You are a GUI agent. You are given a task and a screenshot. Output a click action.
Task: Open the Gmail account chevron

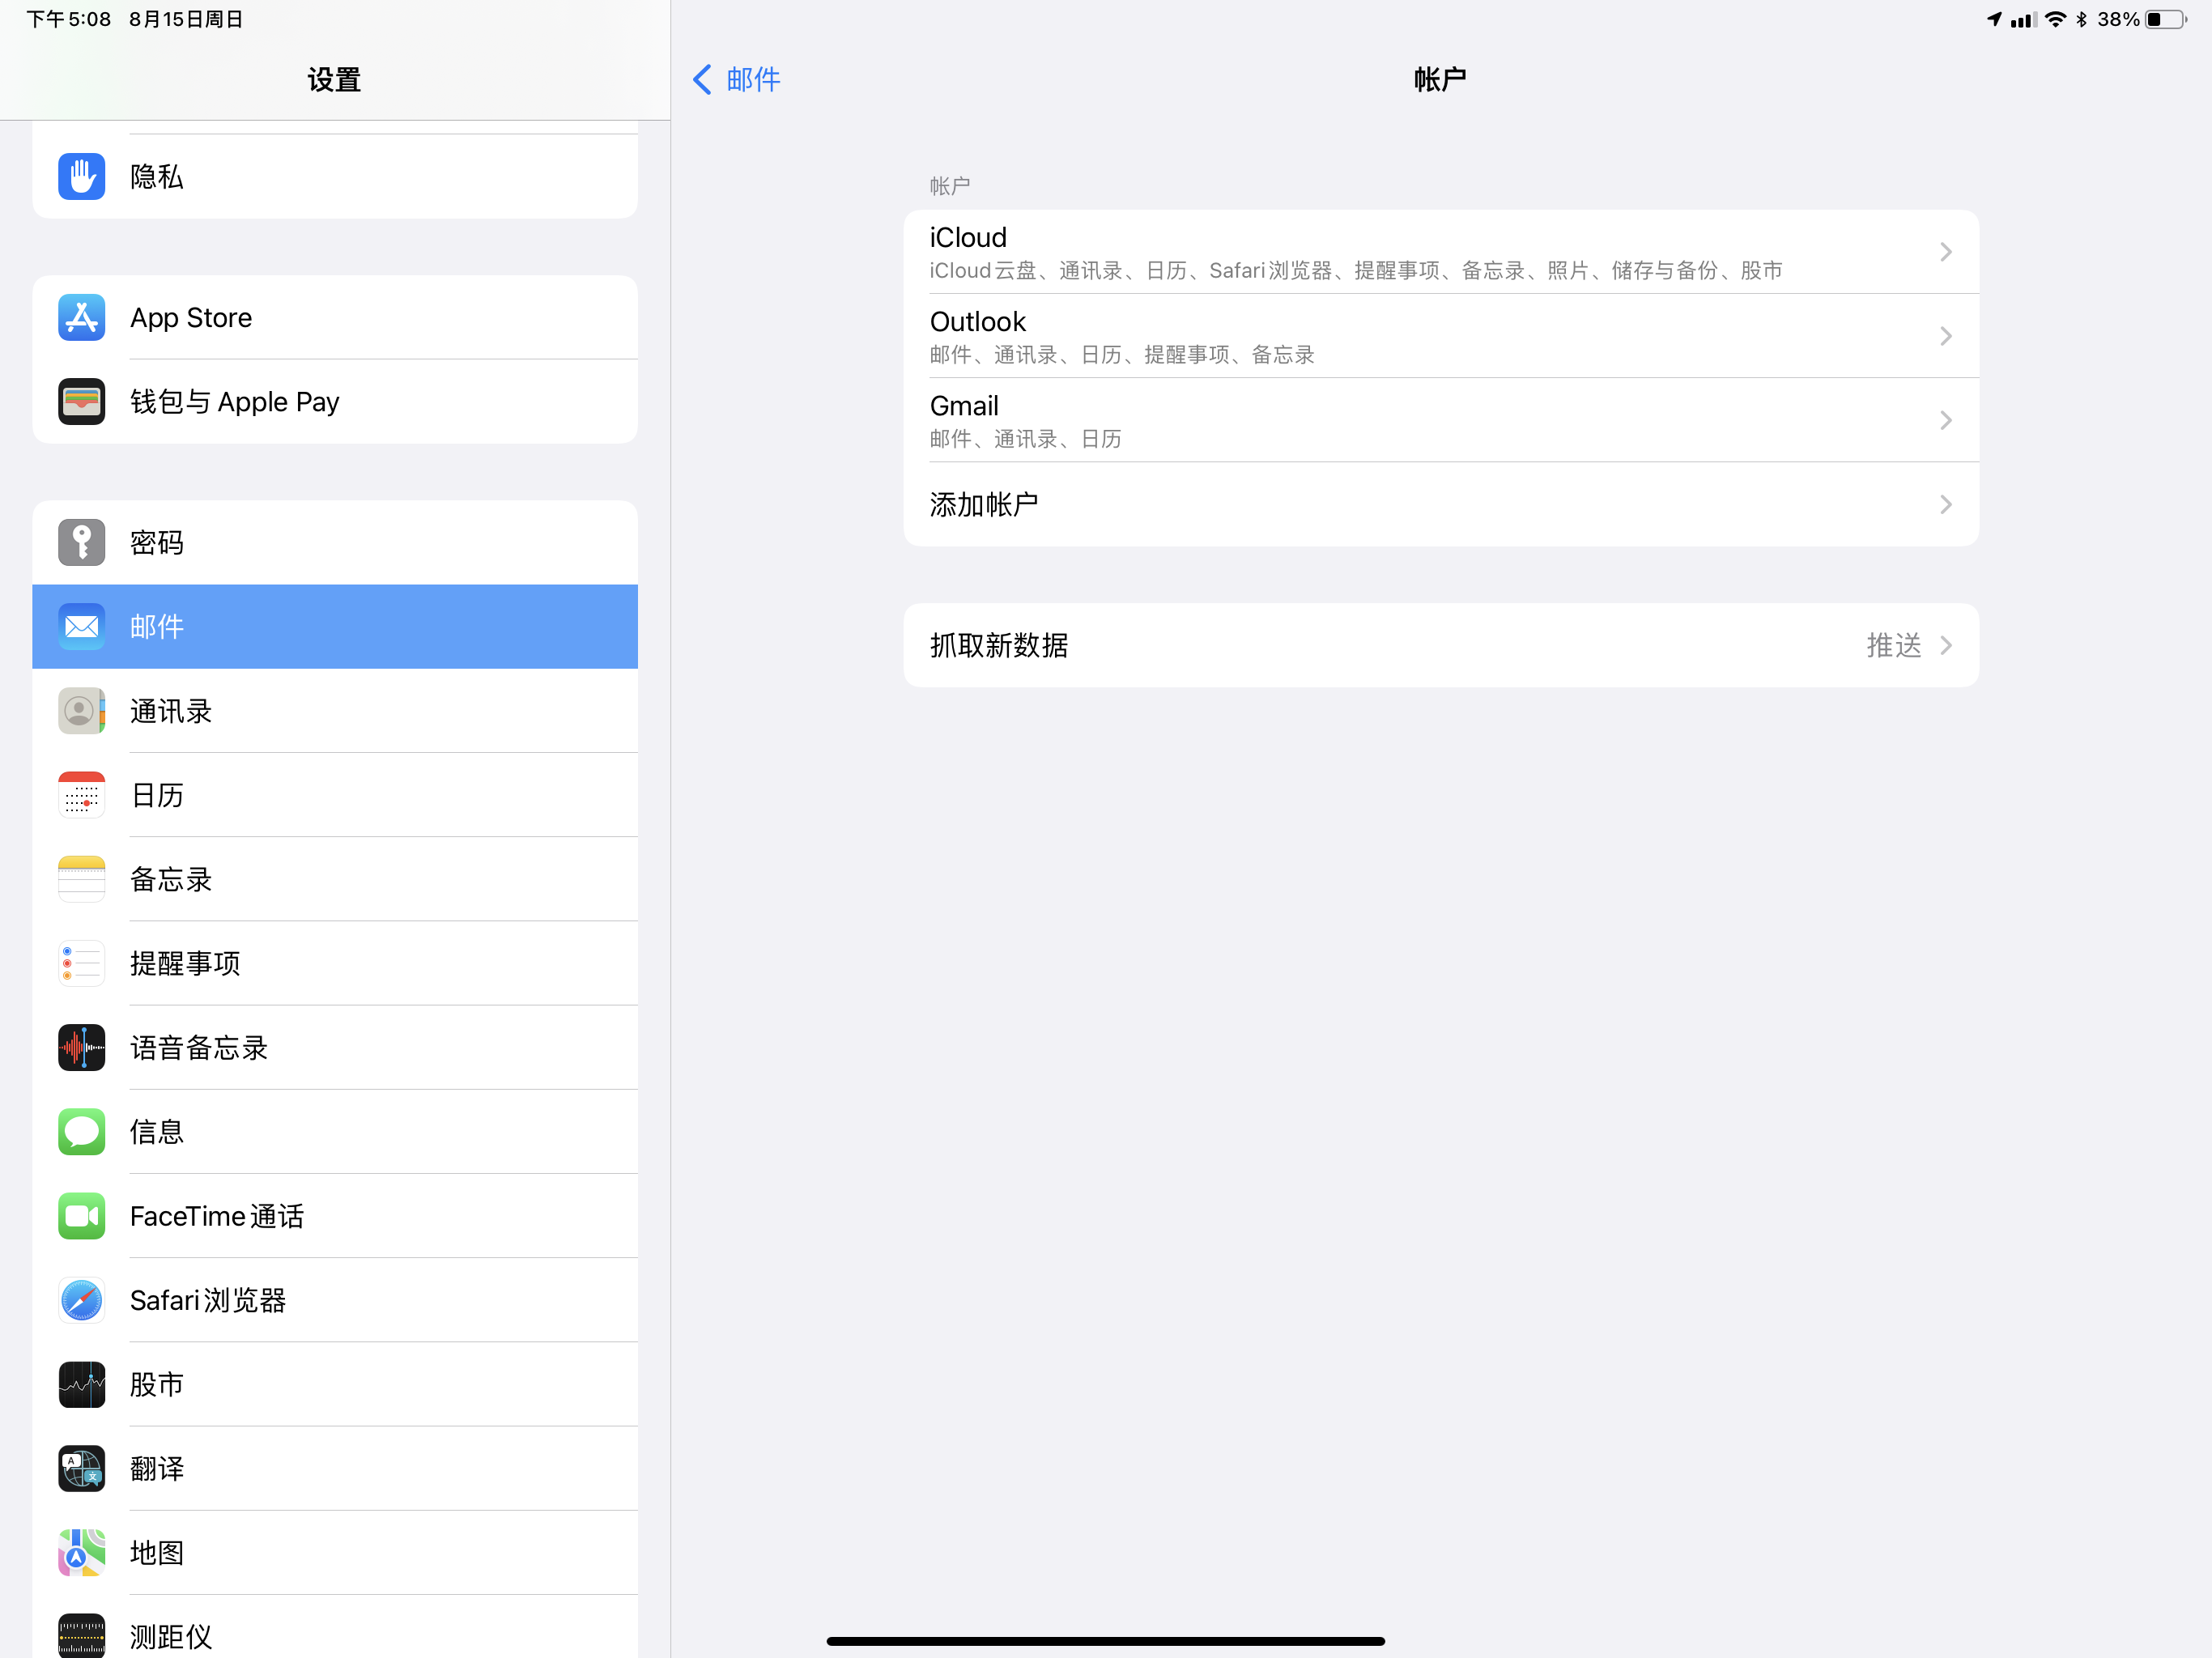click(1945, 420)
